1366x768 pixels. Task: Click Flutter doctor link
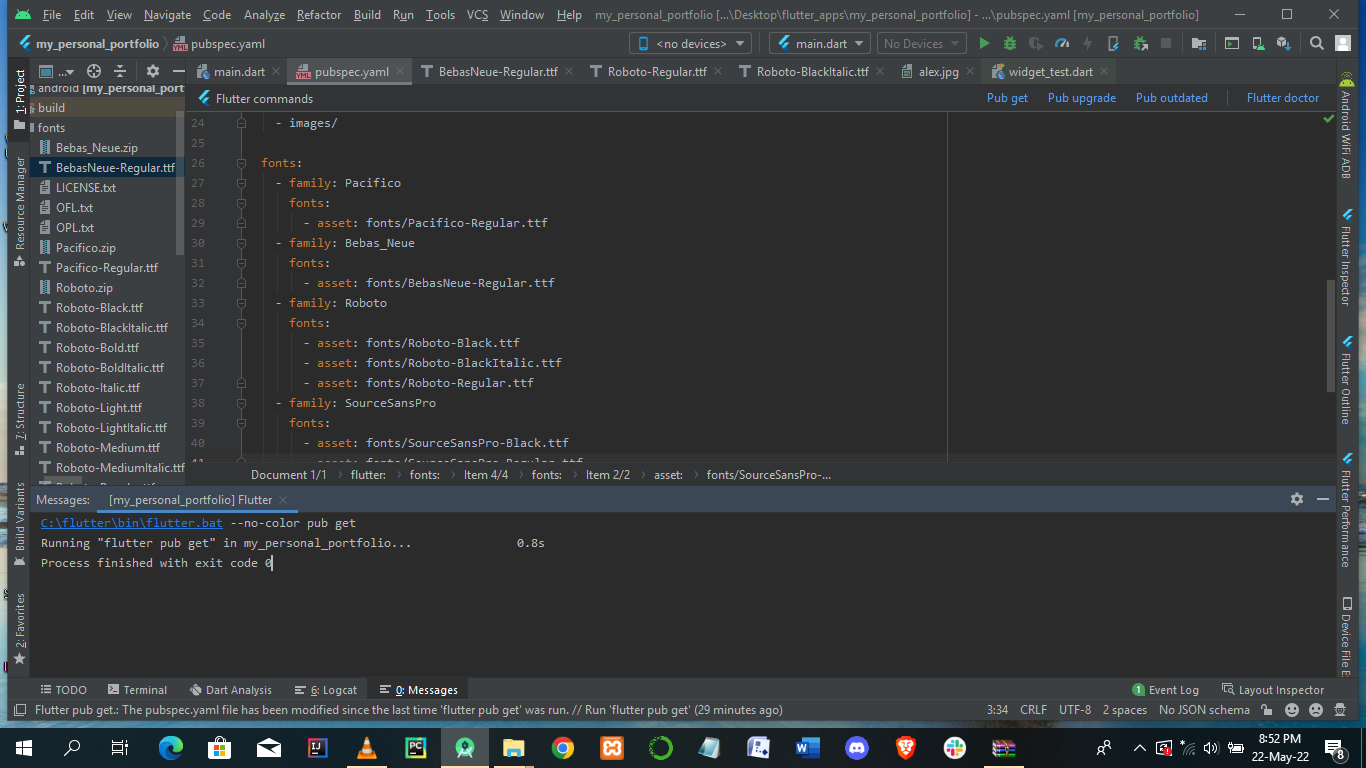pos(1283,98)
